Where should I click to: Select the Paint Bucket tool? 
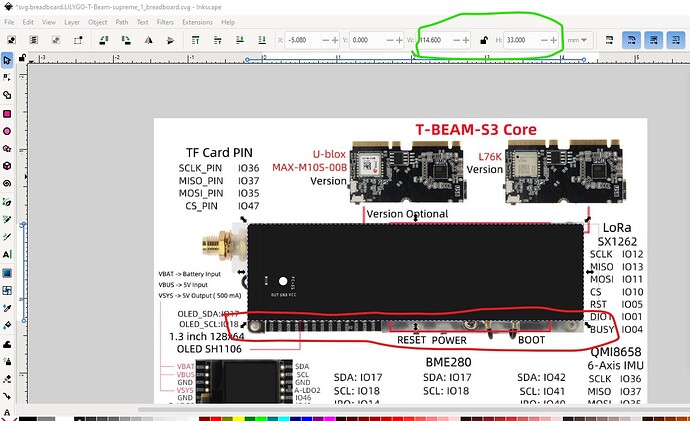point(7,326)
